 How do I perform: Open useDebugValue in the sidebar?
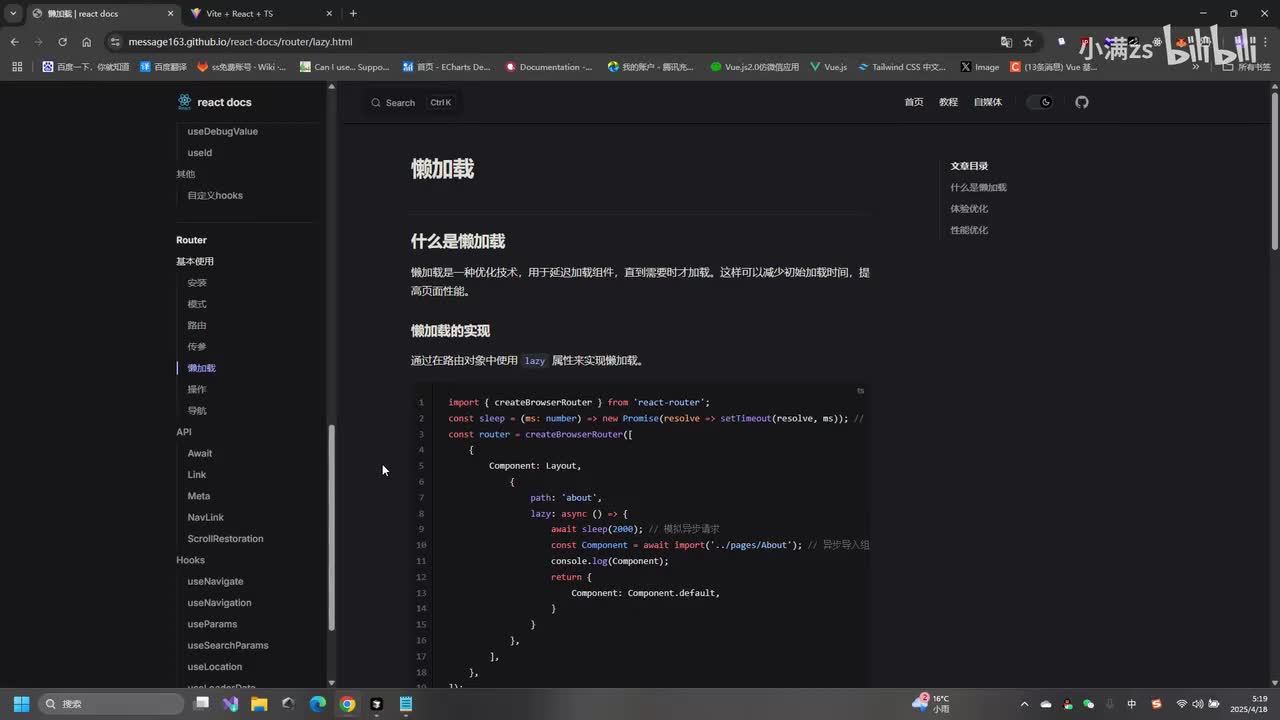(x=223, y=131)
